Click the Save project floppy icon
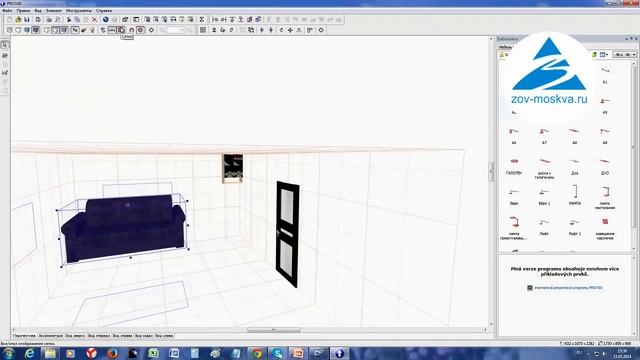The image size is (640, 360). [x=27, y=19]
